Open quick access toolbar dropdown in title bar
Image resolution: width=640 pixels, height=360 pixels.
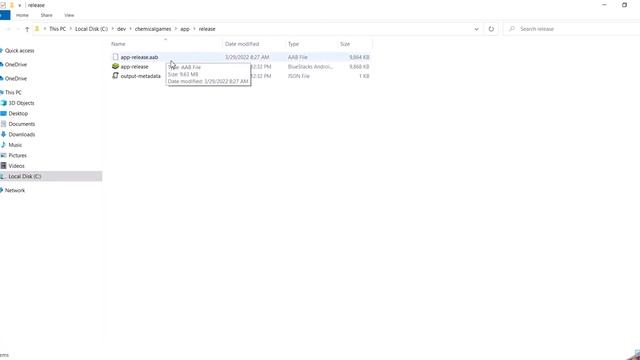(x=19, y=5)
